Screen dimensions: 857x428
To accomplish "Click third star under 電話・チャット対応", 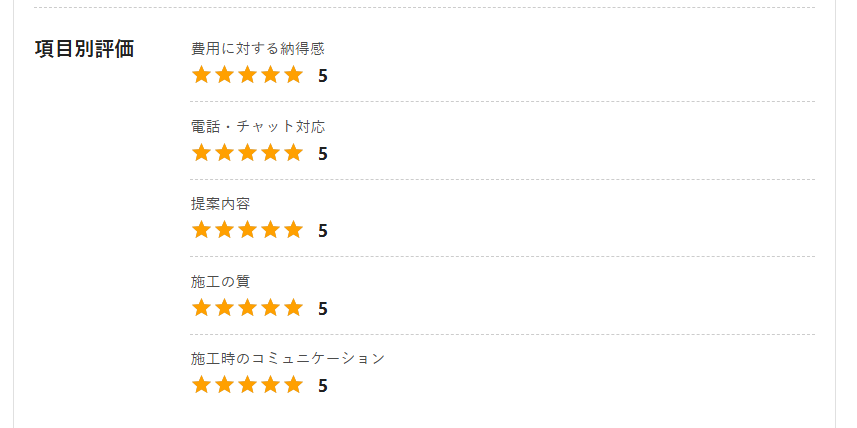I will click(x=248, y=152).
